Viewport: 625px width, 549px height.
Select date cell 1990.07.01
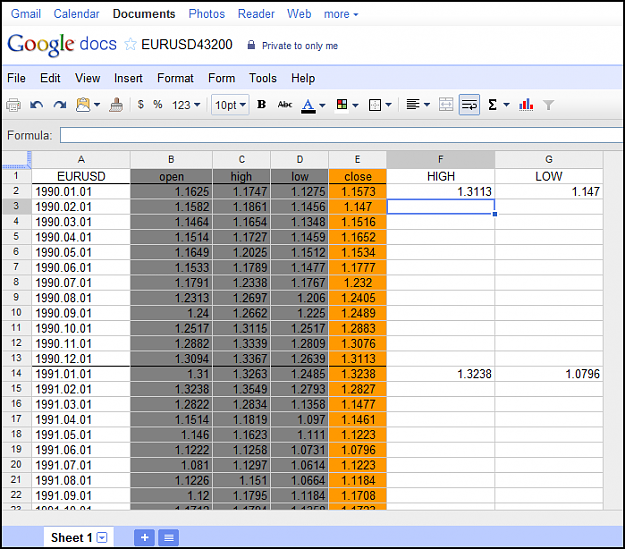[81, 283]
